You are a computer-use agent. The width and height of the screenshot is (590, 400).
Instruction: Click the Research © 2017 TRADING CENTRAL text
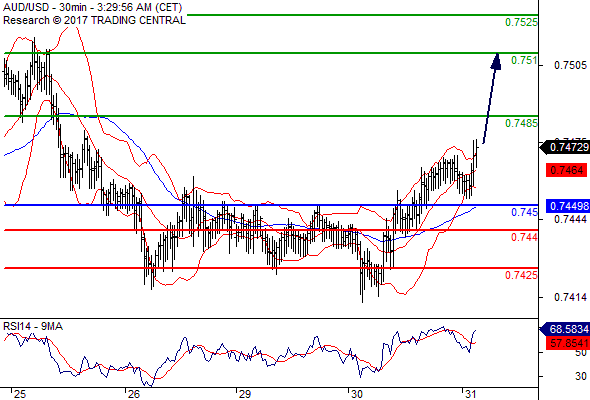coord(94,20)
